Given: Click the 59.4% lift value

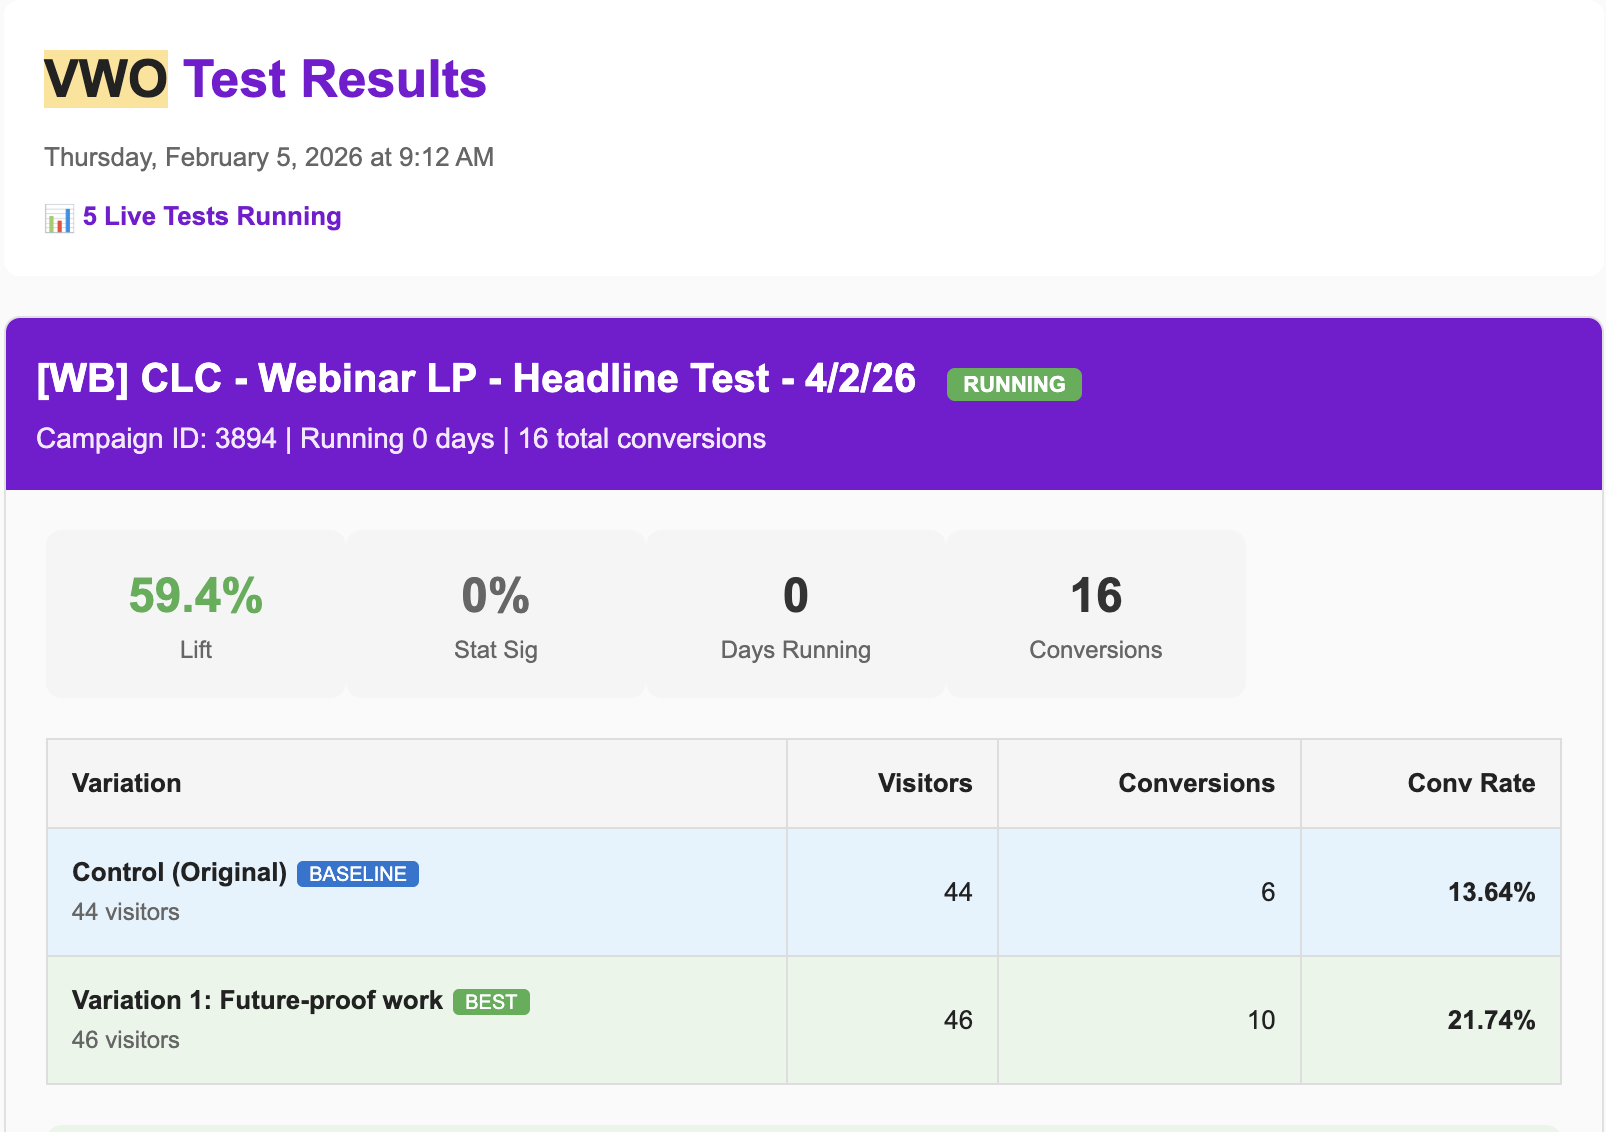Looking at the screenshot, I should pos(196,595).
